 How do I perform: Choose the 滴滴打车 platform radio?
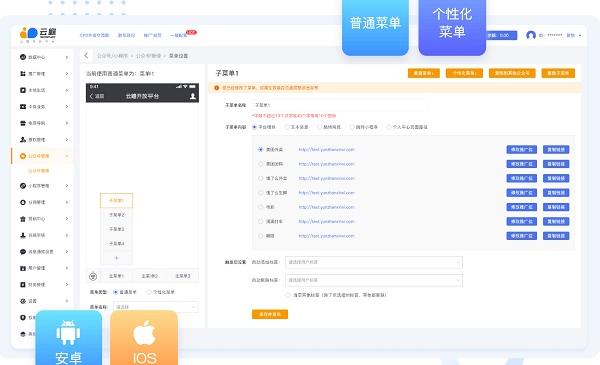261,222
